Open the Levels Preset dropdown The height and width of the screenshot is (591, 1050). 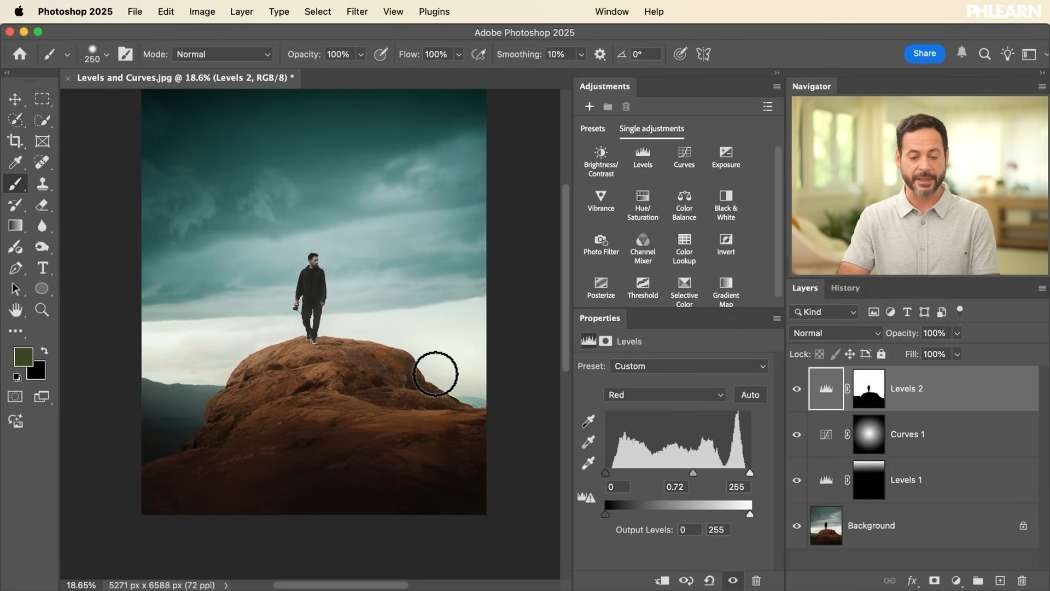pyautogui.click(x=688, y=366)
